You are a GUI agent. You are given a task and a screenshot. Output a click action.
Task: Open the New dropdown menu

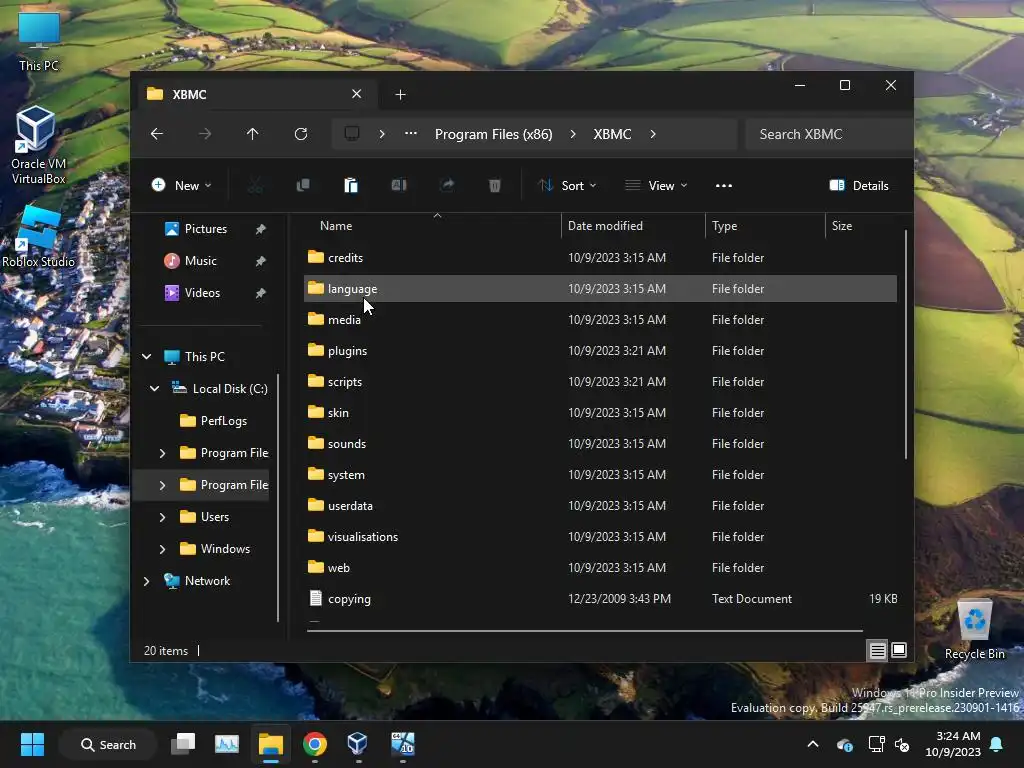(x=182, y=185)
